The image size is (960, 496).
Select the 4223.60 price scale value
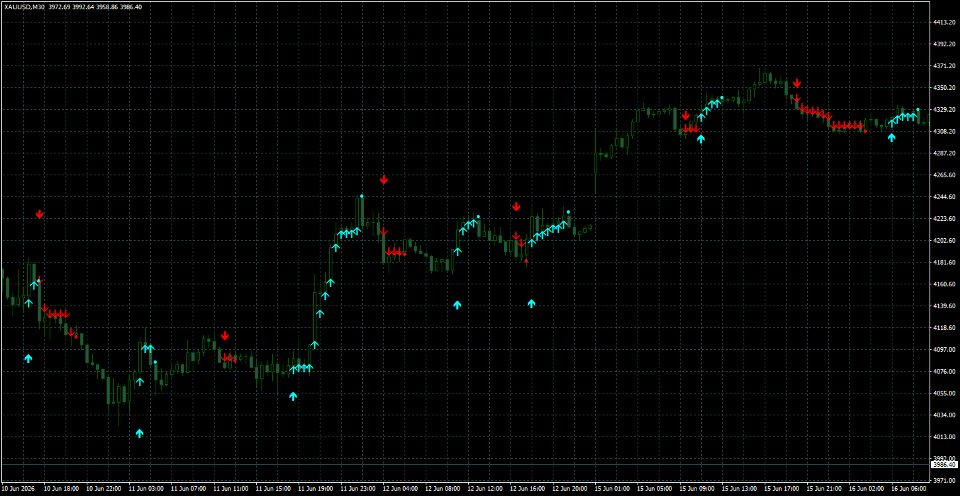click(945, 219)
